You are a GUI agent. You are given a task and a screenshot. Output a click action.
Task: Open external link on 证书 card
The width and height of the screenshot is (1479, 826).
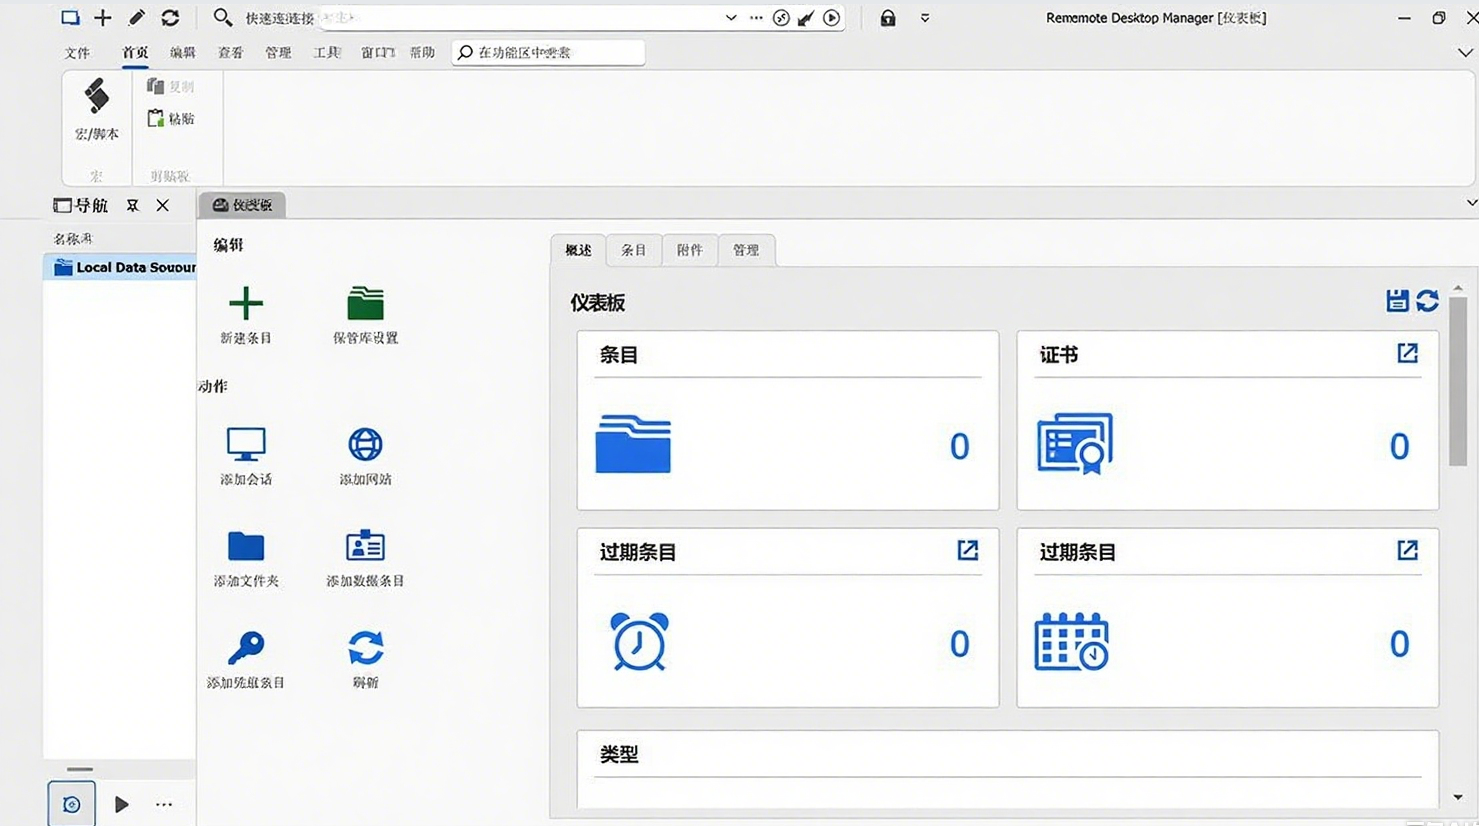(1407, 353)
